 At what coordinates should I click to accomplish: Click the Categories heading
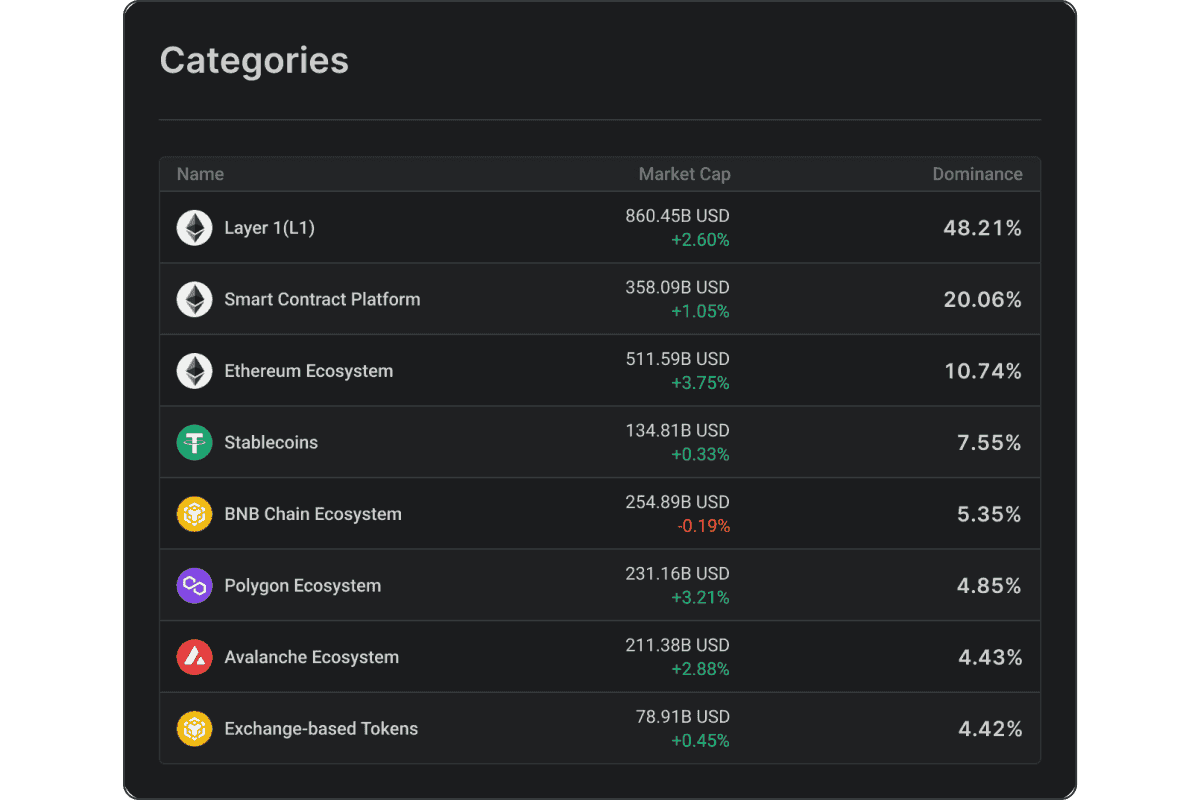point(254,60)
